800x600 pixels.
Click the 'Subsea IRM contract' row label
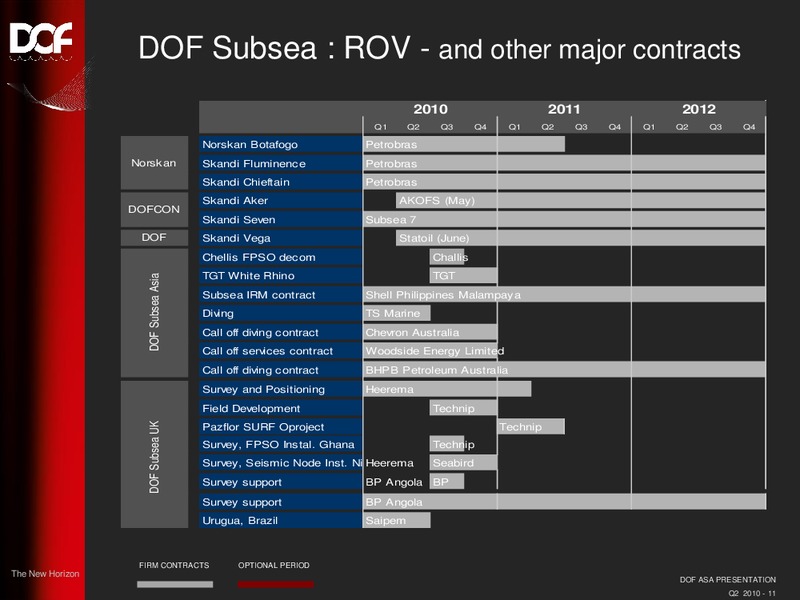click(280, 295)
